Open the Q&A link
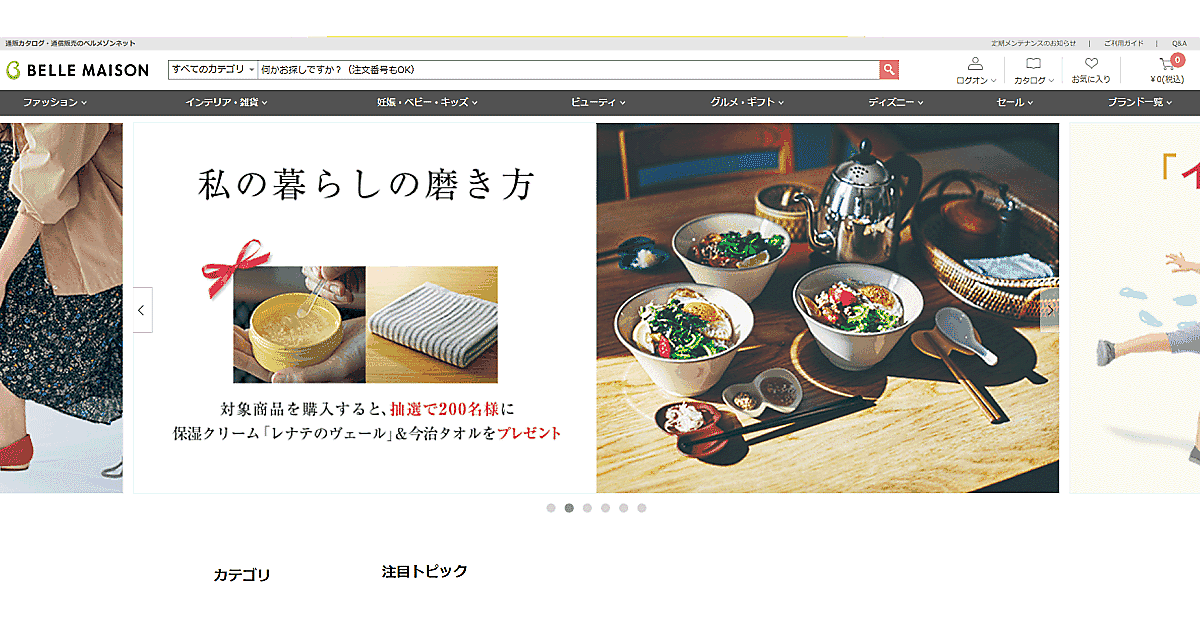The height and width of the screenshot is (630, 1200). click(1179, 44)
